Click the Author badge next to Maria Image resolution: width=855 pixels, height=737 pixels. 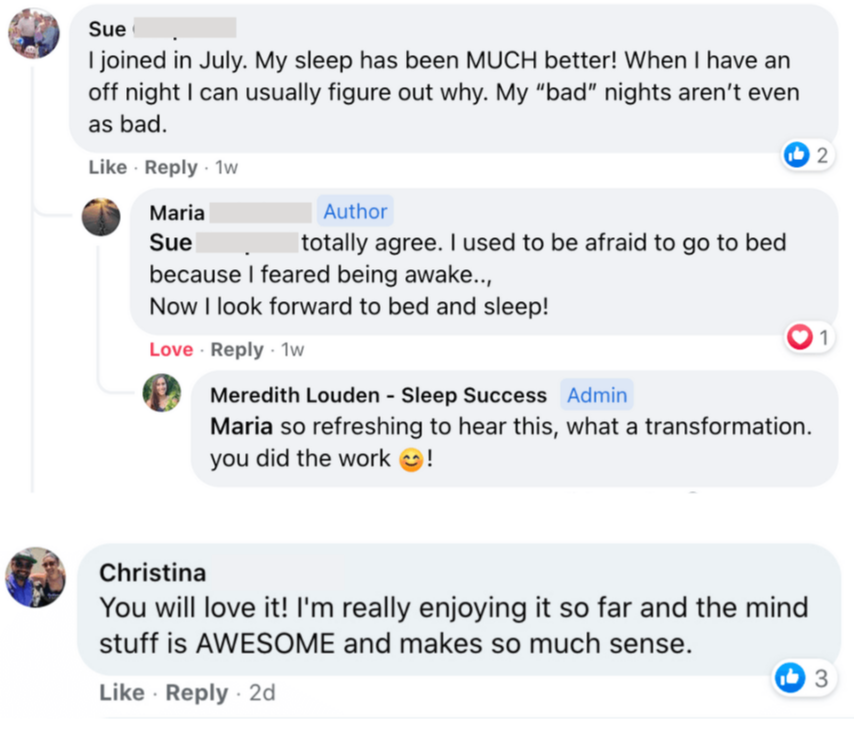click(355, 212)
